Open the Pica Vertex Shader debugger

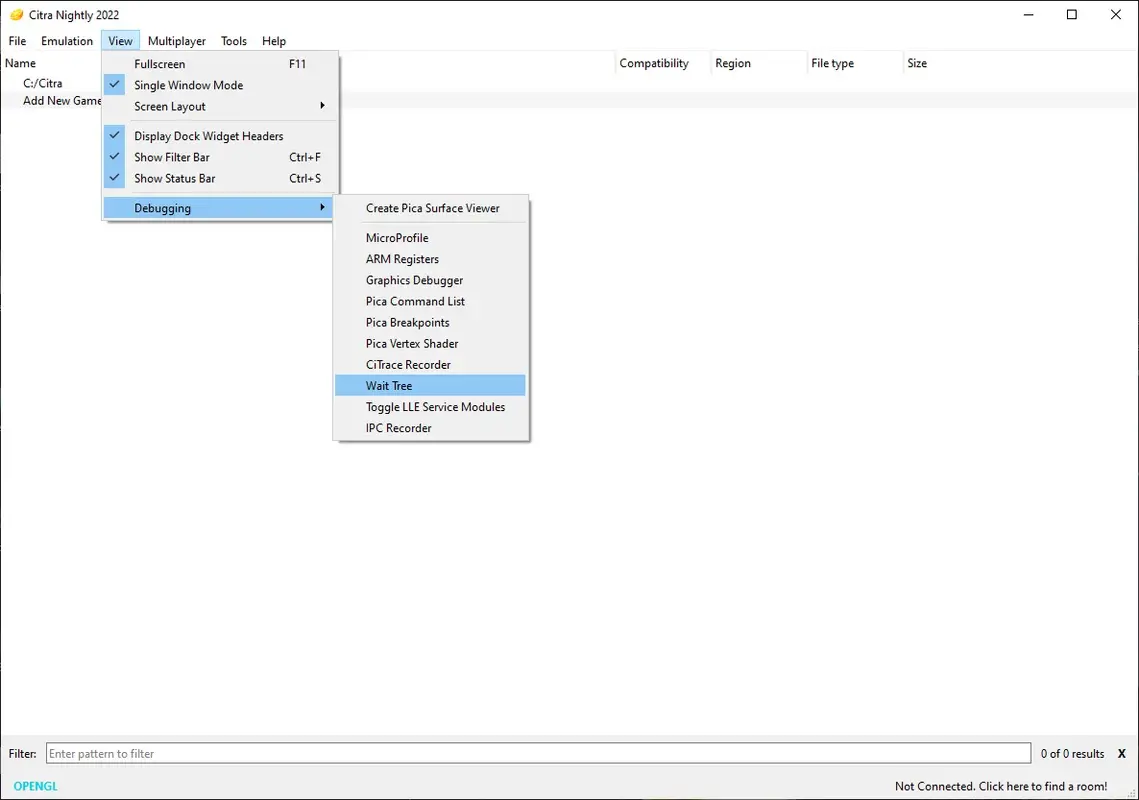[x=412, y=343]
